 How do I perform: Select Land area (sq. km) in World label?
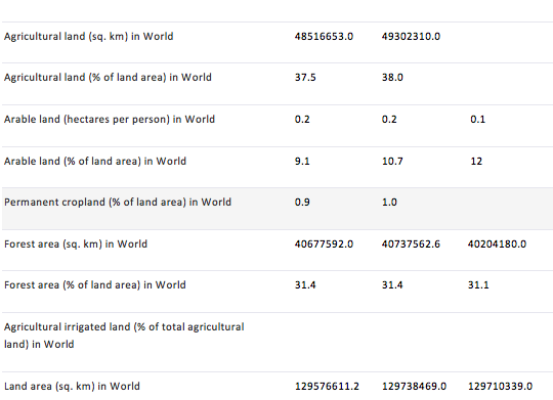(72, 386)
